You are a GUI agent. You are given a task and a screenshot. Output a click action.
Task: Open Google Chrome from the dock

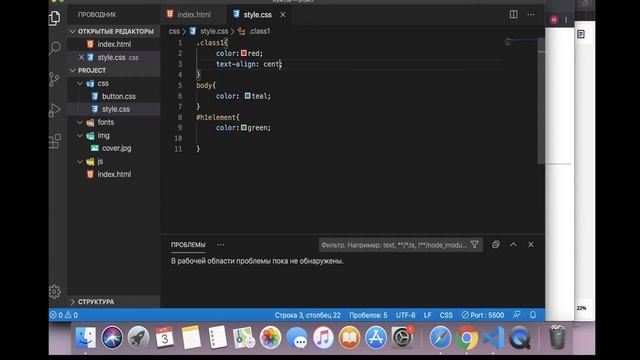467,338
